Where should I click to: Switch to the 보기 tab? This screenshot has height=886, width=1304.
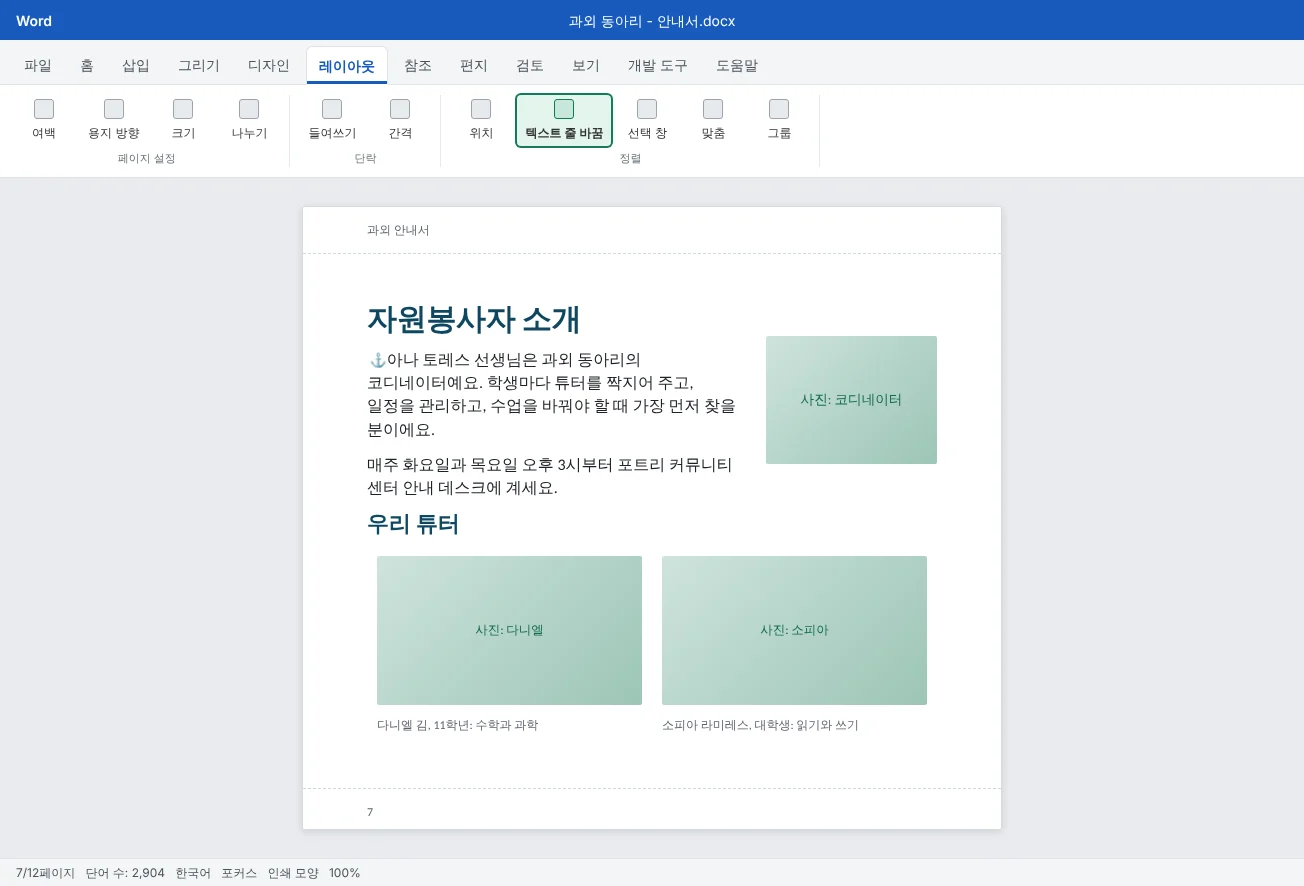pyautogui.click(x=586, y=66)
